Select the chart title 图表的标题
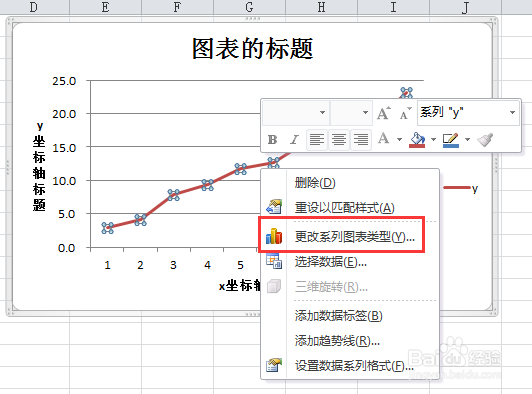532x394 pixels. tap(252, 49)
